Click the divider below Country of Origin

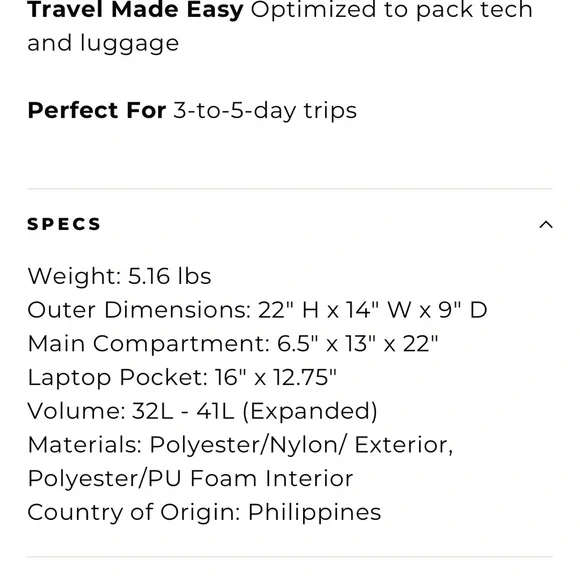pos(290,556)
